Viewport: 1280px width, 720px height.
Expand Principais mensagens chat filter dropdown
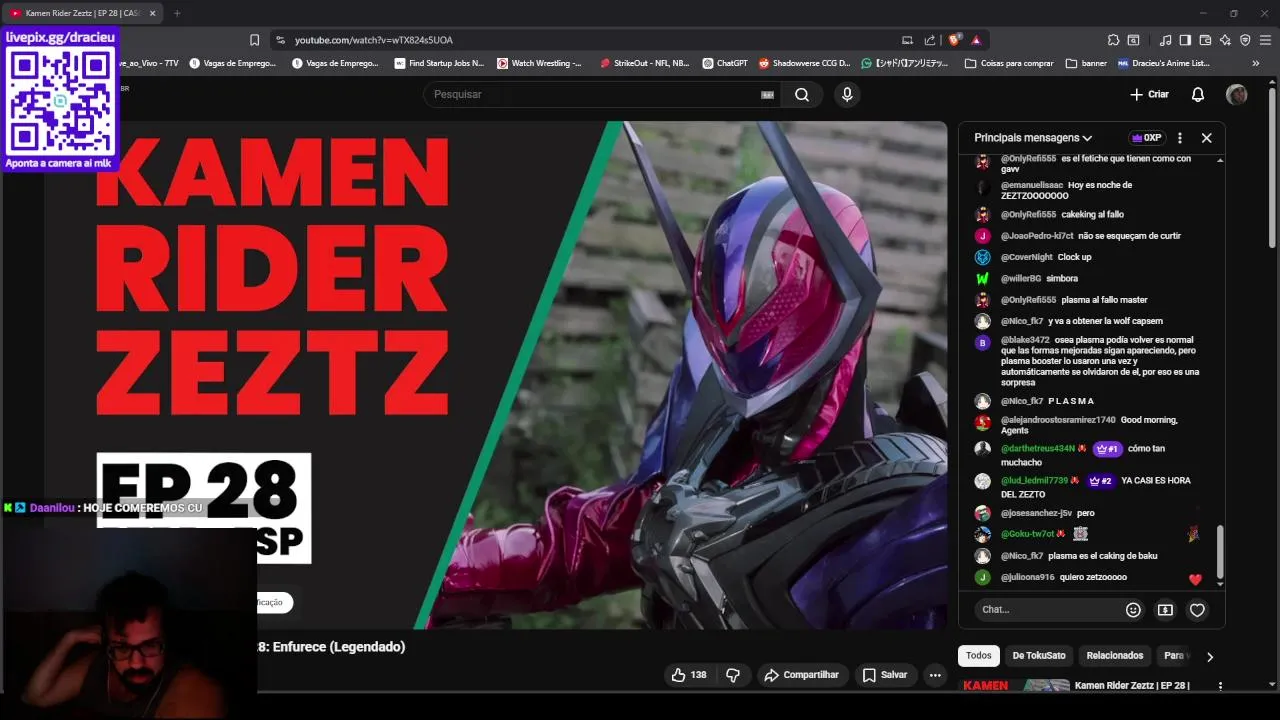point(1033,138)
